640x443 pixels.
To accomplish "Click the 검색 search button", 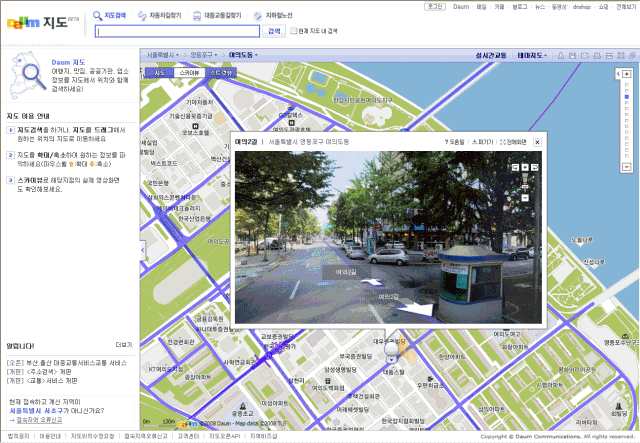I will coord(274,31).
